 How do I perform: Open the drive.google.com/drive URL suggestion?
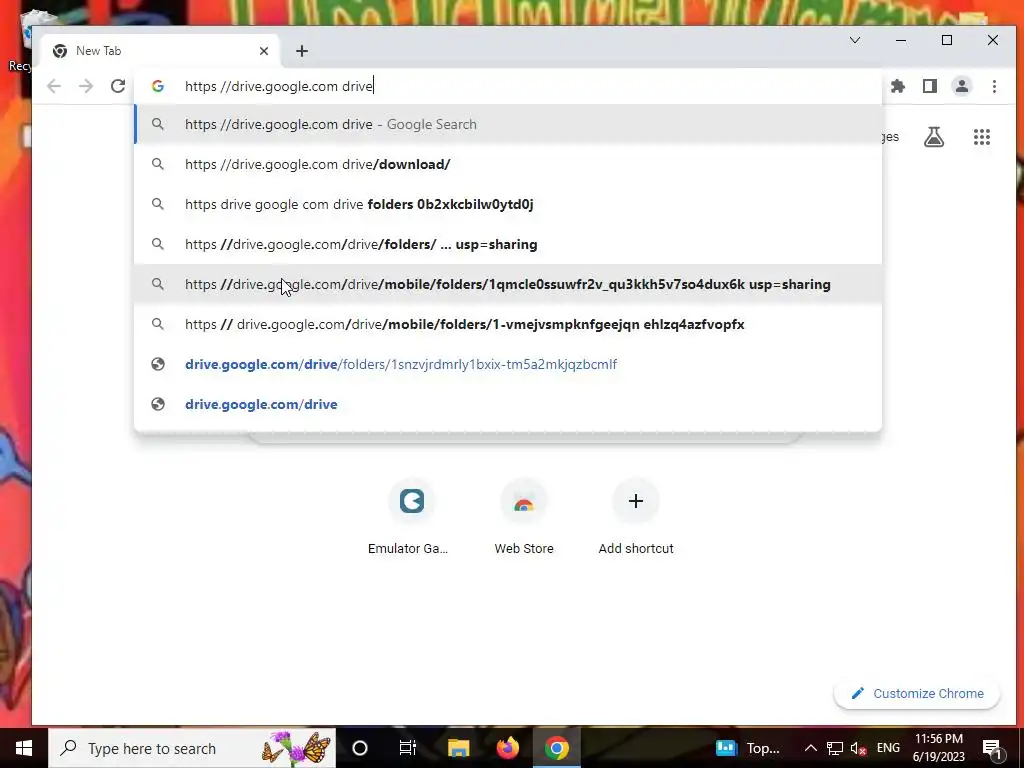[x=508, y=404]
